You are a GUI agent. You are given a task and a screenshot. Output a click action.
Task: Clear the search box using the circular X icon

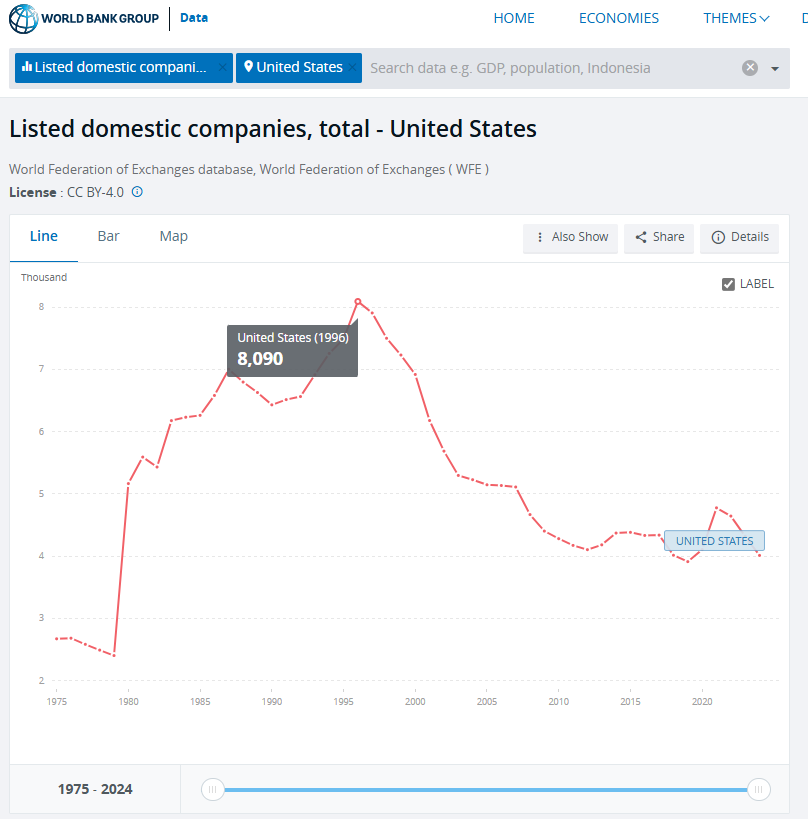point(749,67)
